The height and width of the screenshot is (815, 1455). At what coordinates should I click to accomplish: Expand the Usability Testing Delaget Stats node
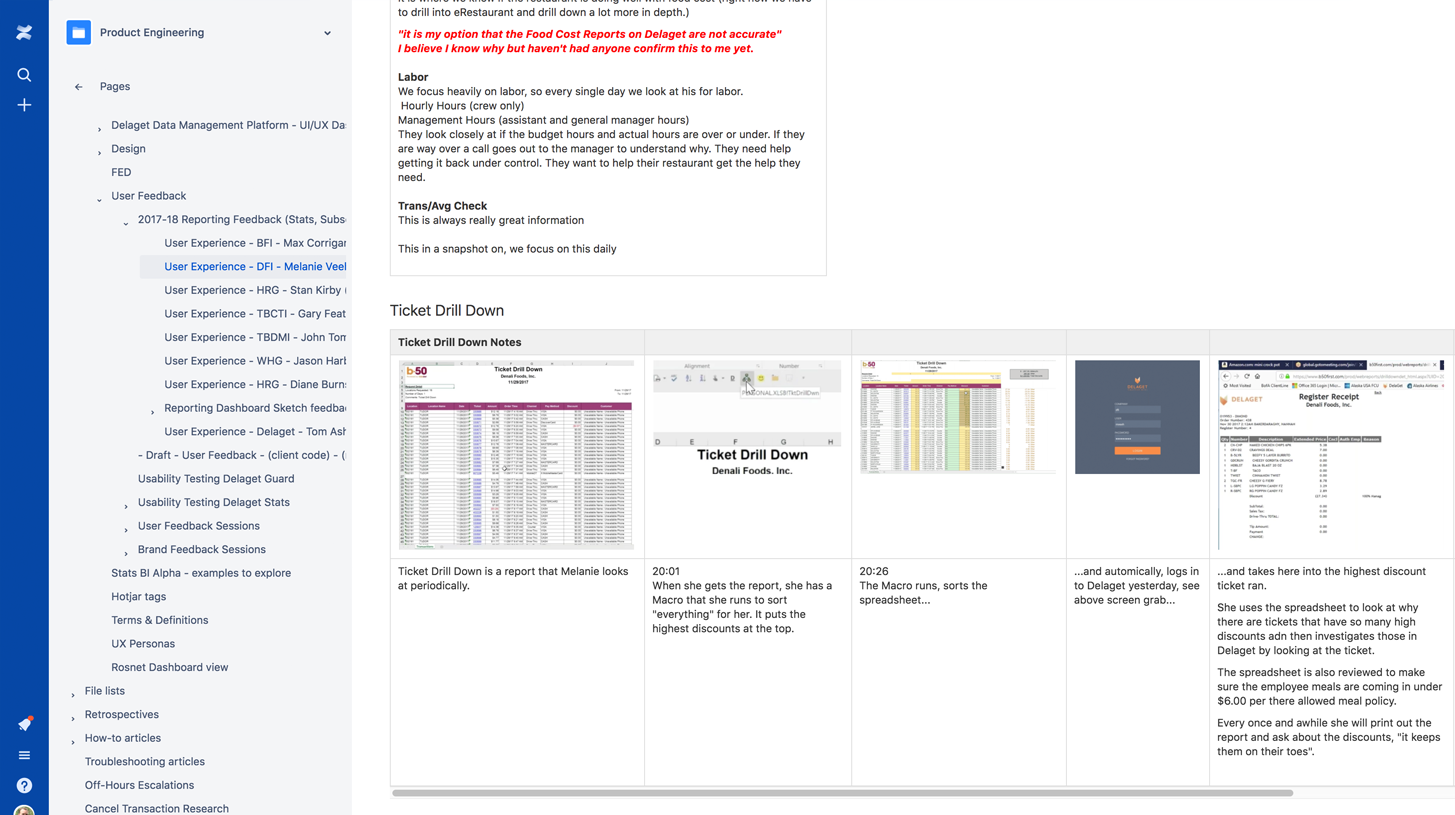click(125, 505)
